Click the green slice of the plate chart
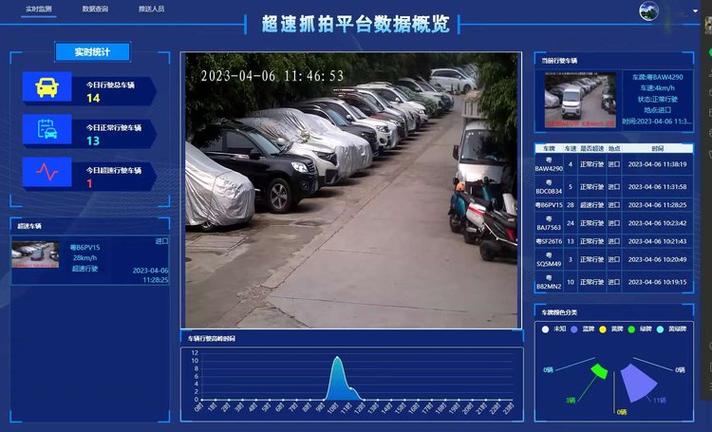Image resolution: width=712 pixels, height=432 pixels. click(600, 371)
